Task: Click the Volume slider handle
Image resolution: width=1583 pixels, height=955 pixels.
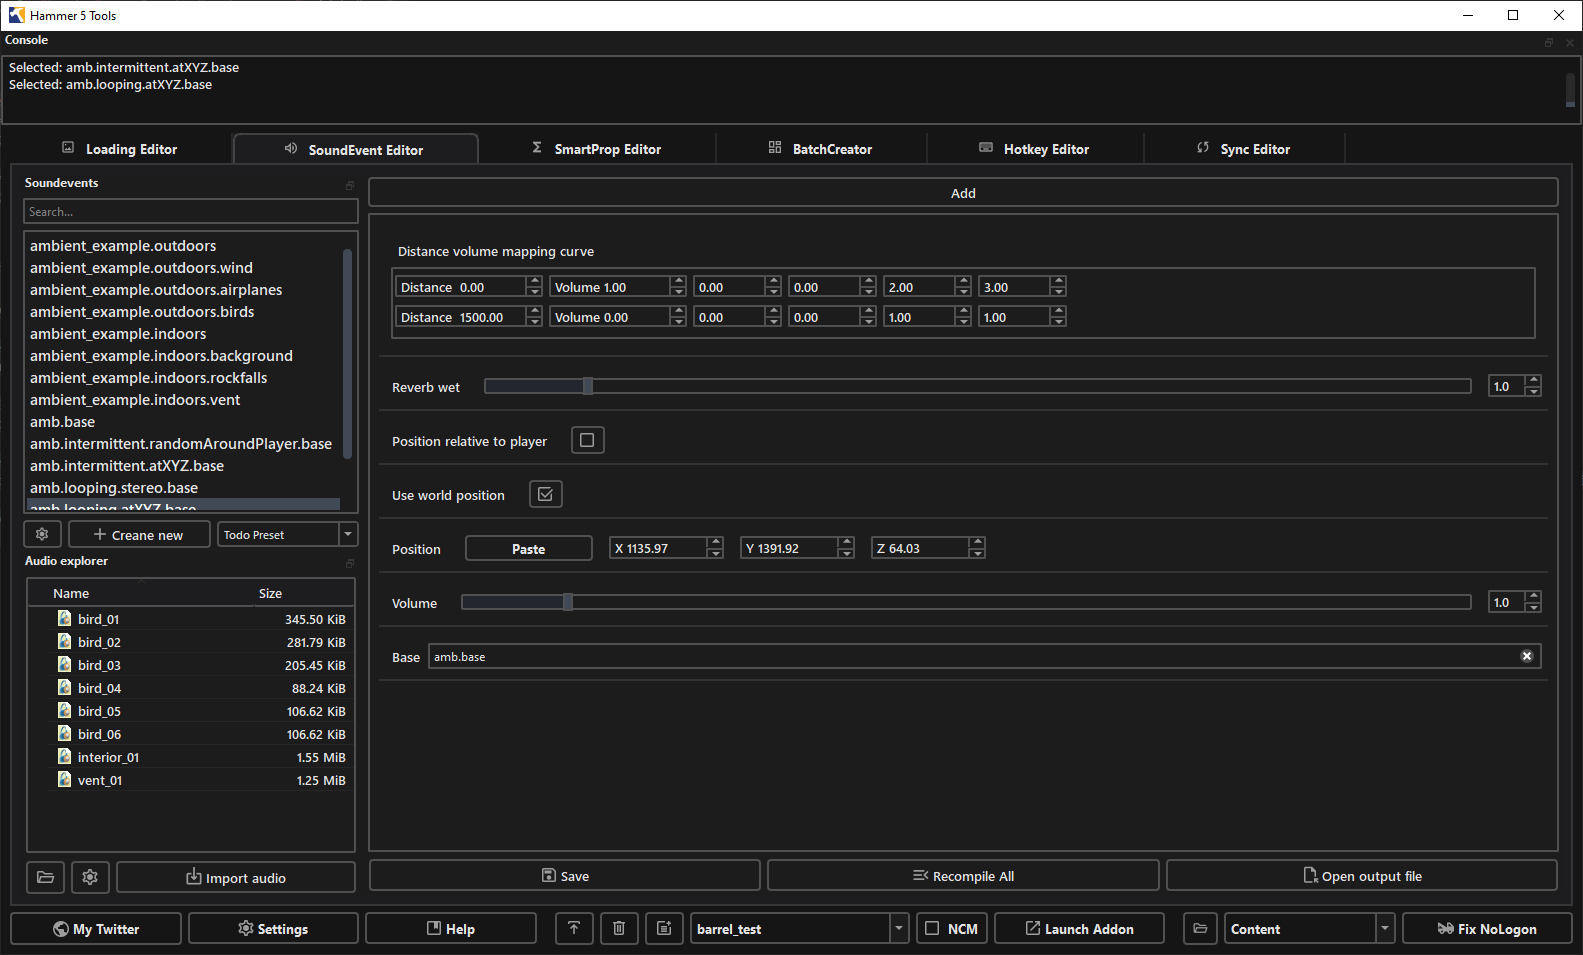Action: 568,602
